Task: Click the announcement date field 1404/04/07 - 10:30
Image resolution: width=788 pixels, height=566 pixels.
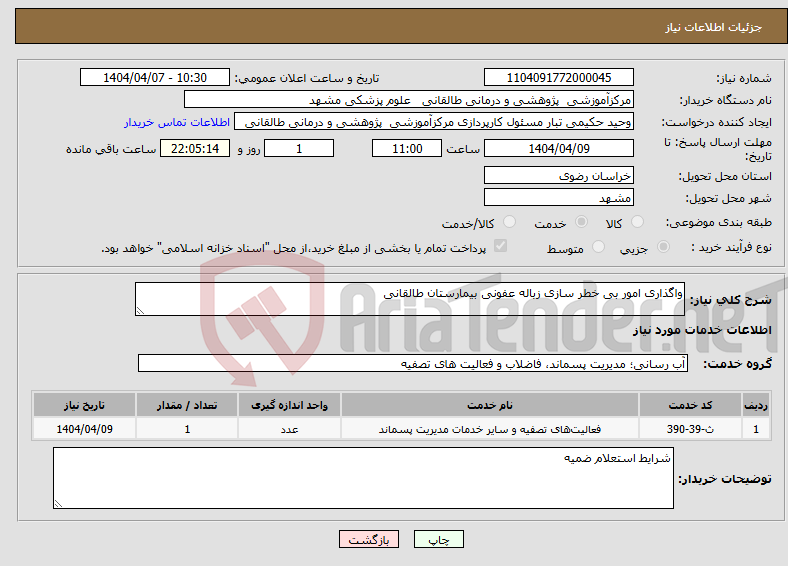Action: [x=155, y=77]
